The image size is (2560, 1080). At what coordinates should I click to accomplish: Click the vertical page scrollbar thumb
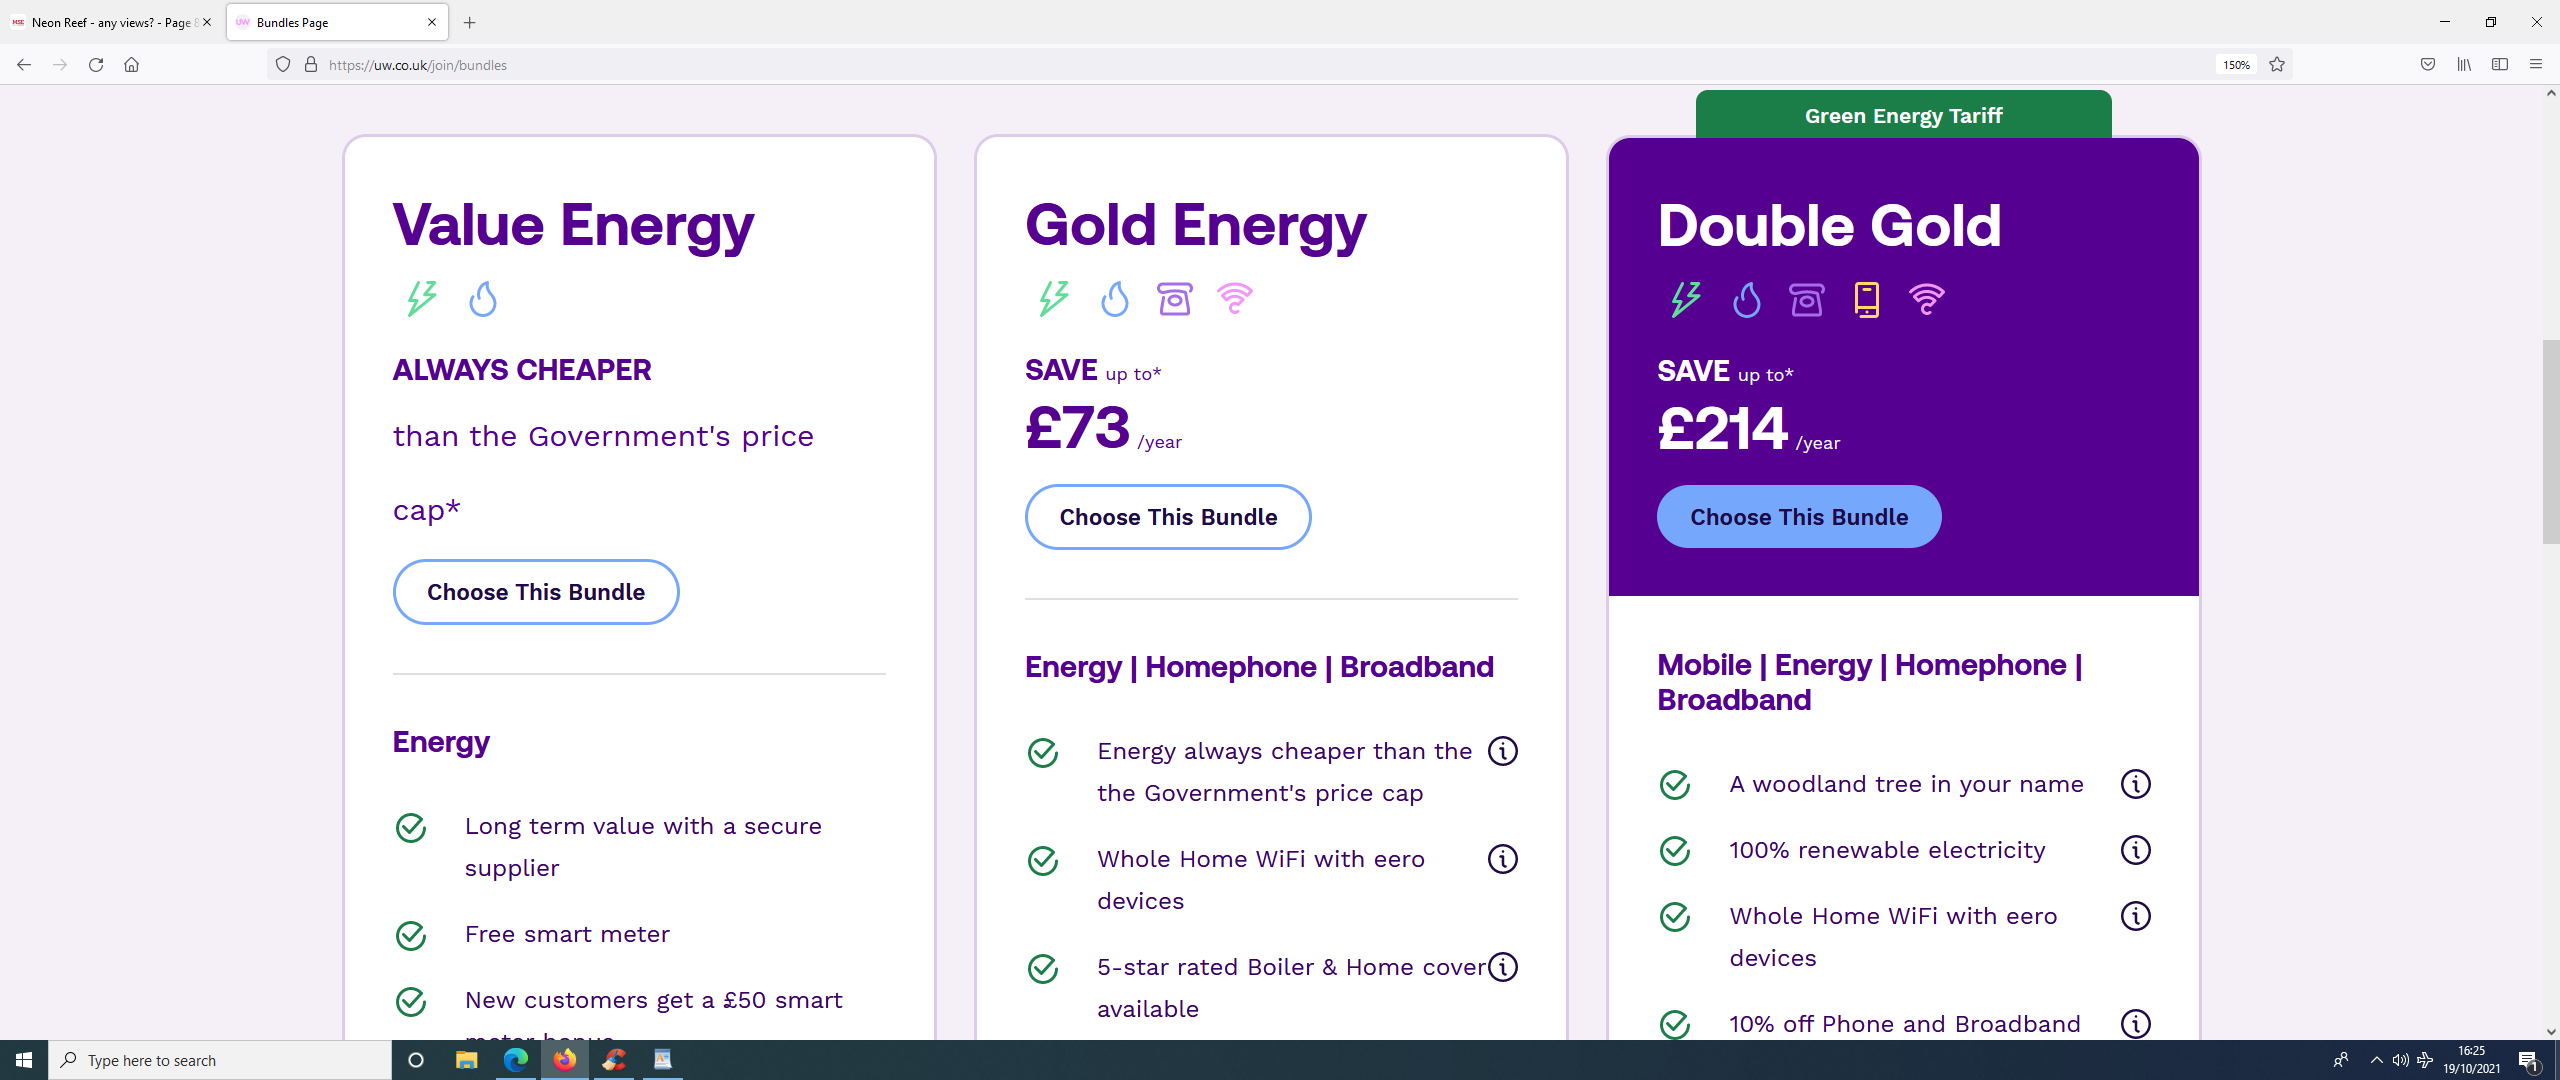2551,442
